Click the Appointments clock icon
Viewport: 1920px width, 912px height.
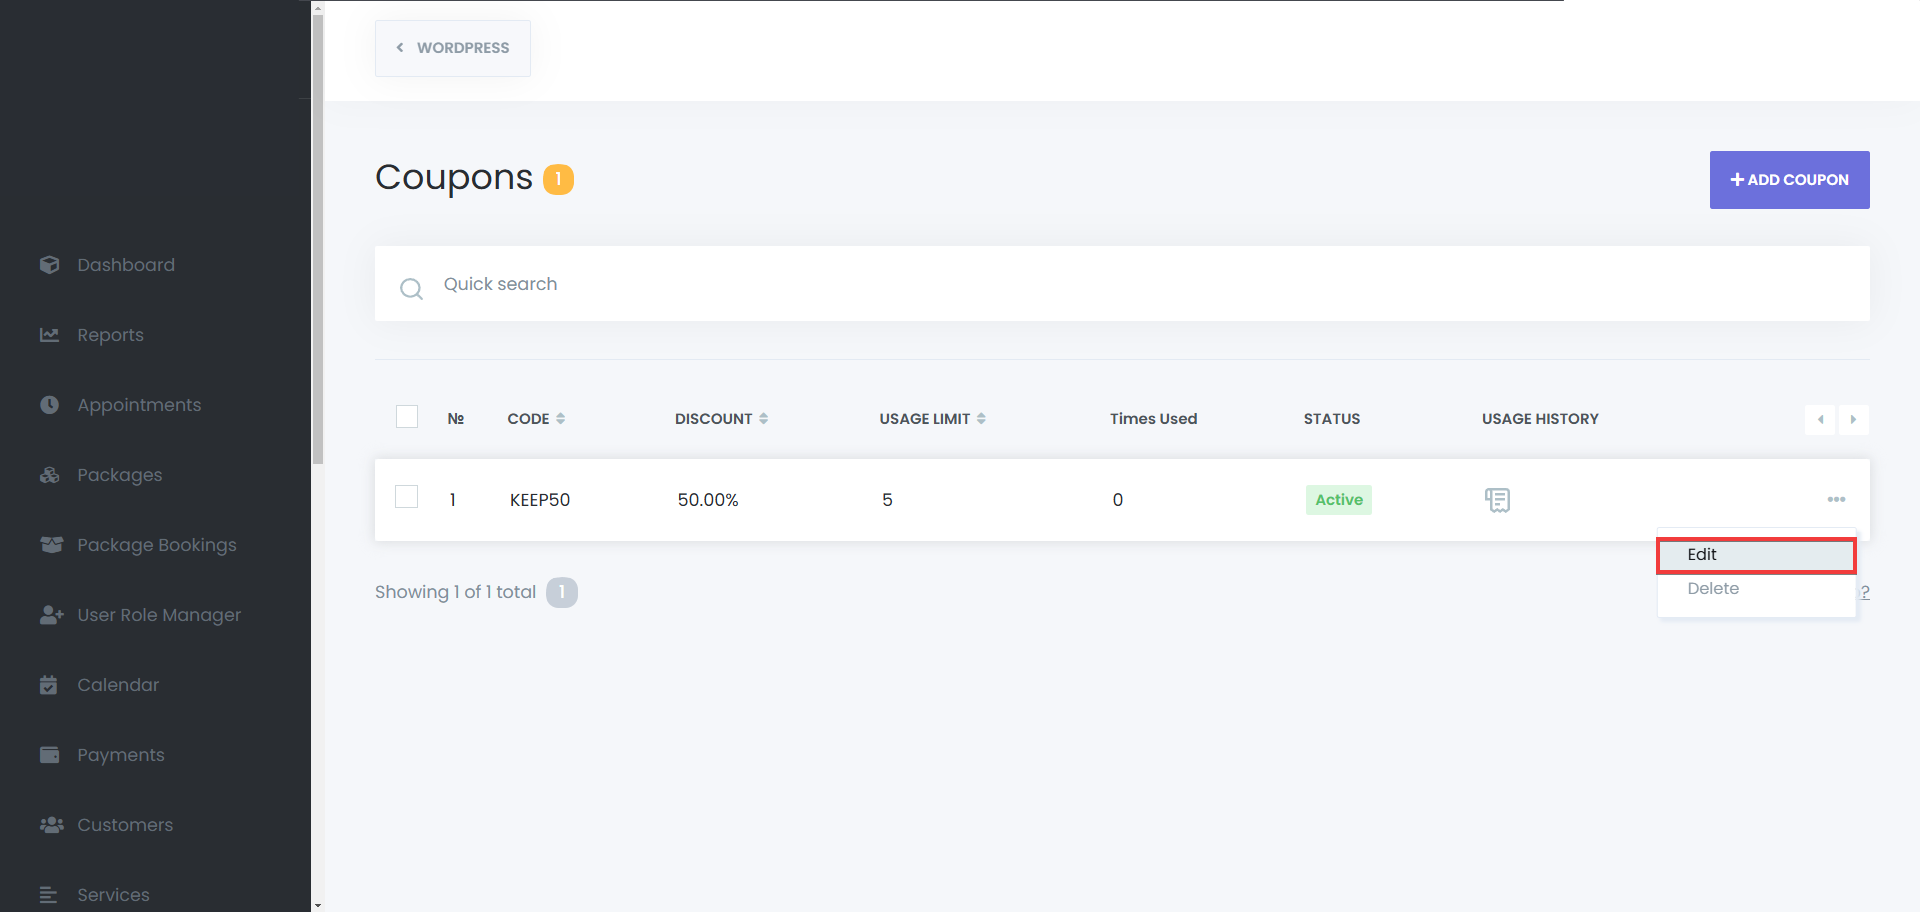tap(49, 405)
